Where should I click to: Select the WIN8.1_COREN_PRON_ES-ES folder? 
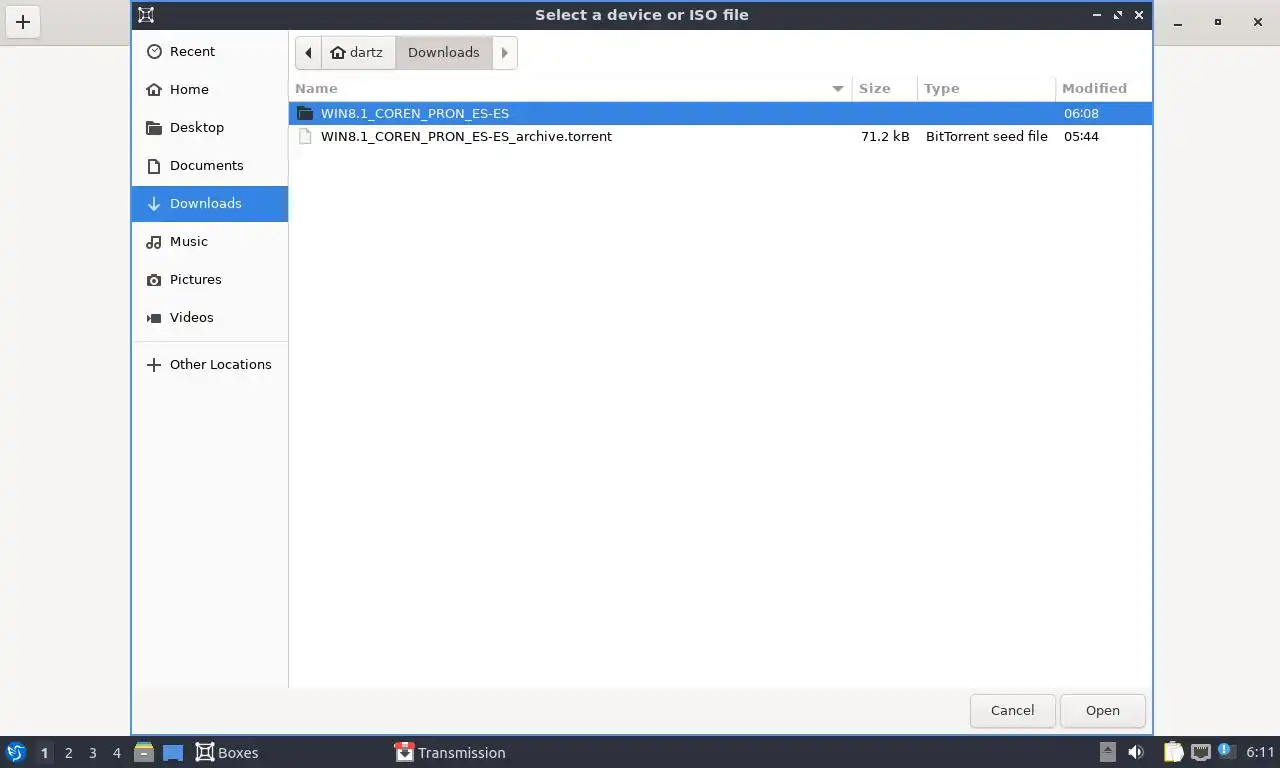[720, 113]
